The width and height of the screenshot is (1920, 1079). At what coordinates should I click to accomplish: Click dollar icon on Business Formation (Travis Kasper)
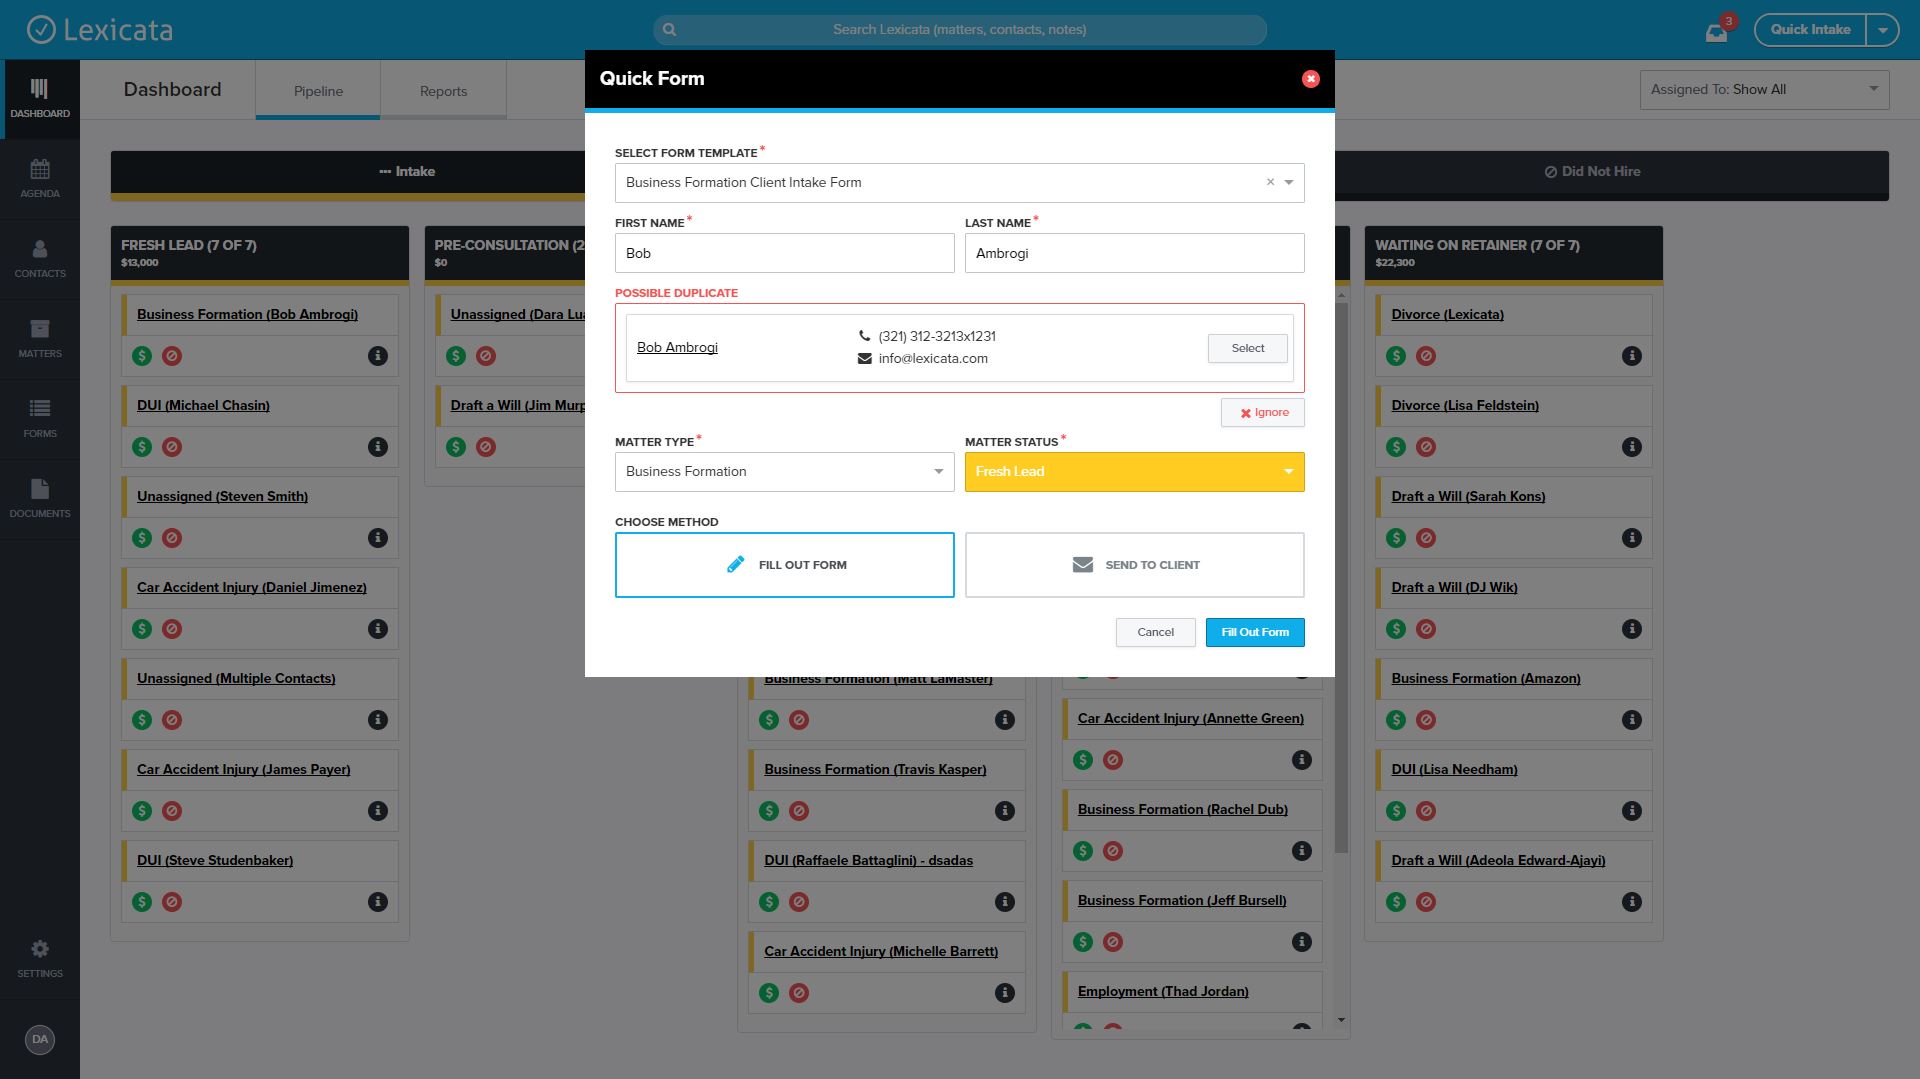click(x=769, y=811)
